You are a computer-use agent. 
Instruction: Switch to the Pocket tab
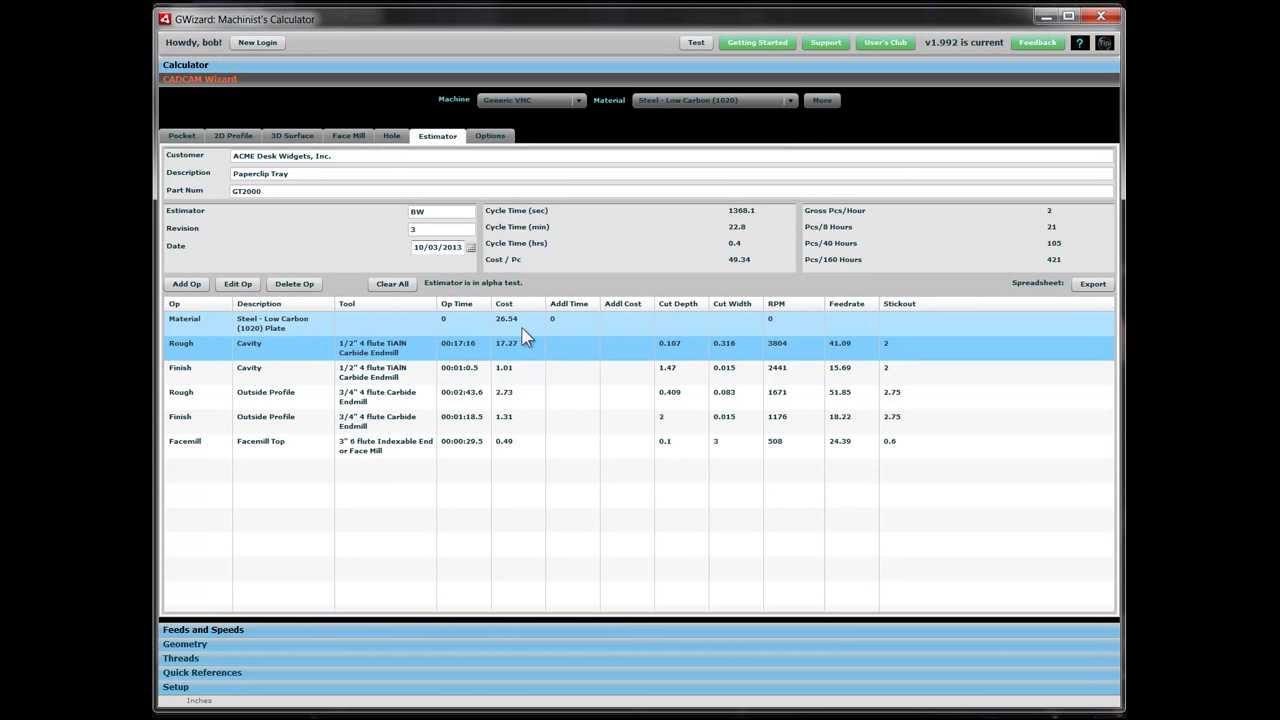click(182, 136)
